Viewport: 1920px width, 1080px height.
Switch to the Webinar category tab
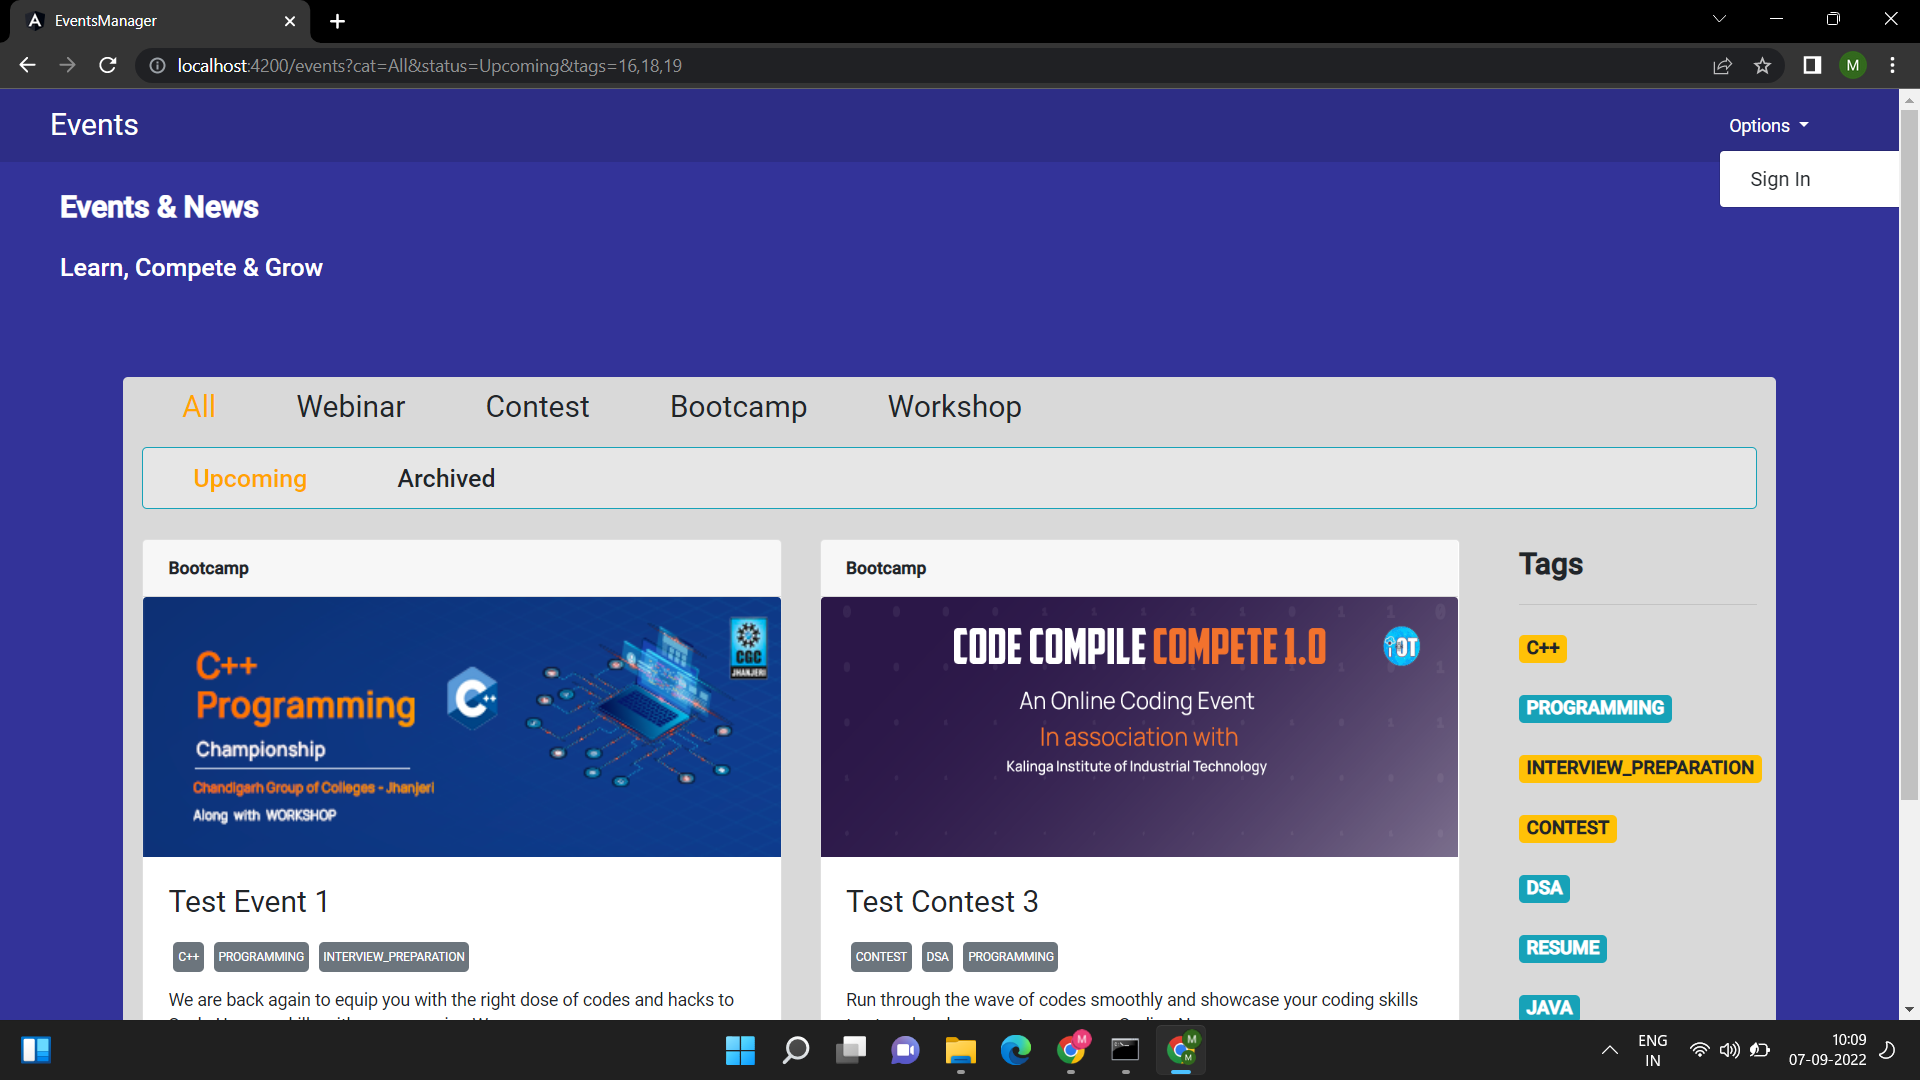pos(350,407)
